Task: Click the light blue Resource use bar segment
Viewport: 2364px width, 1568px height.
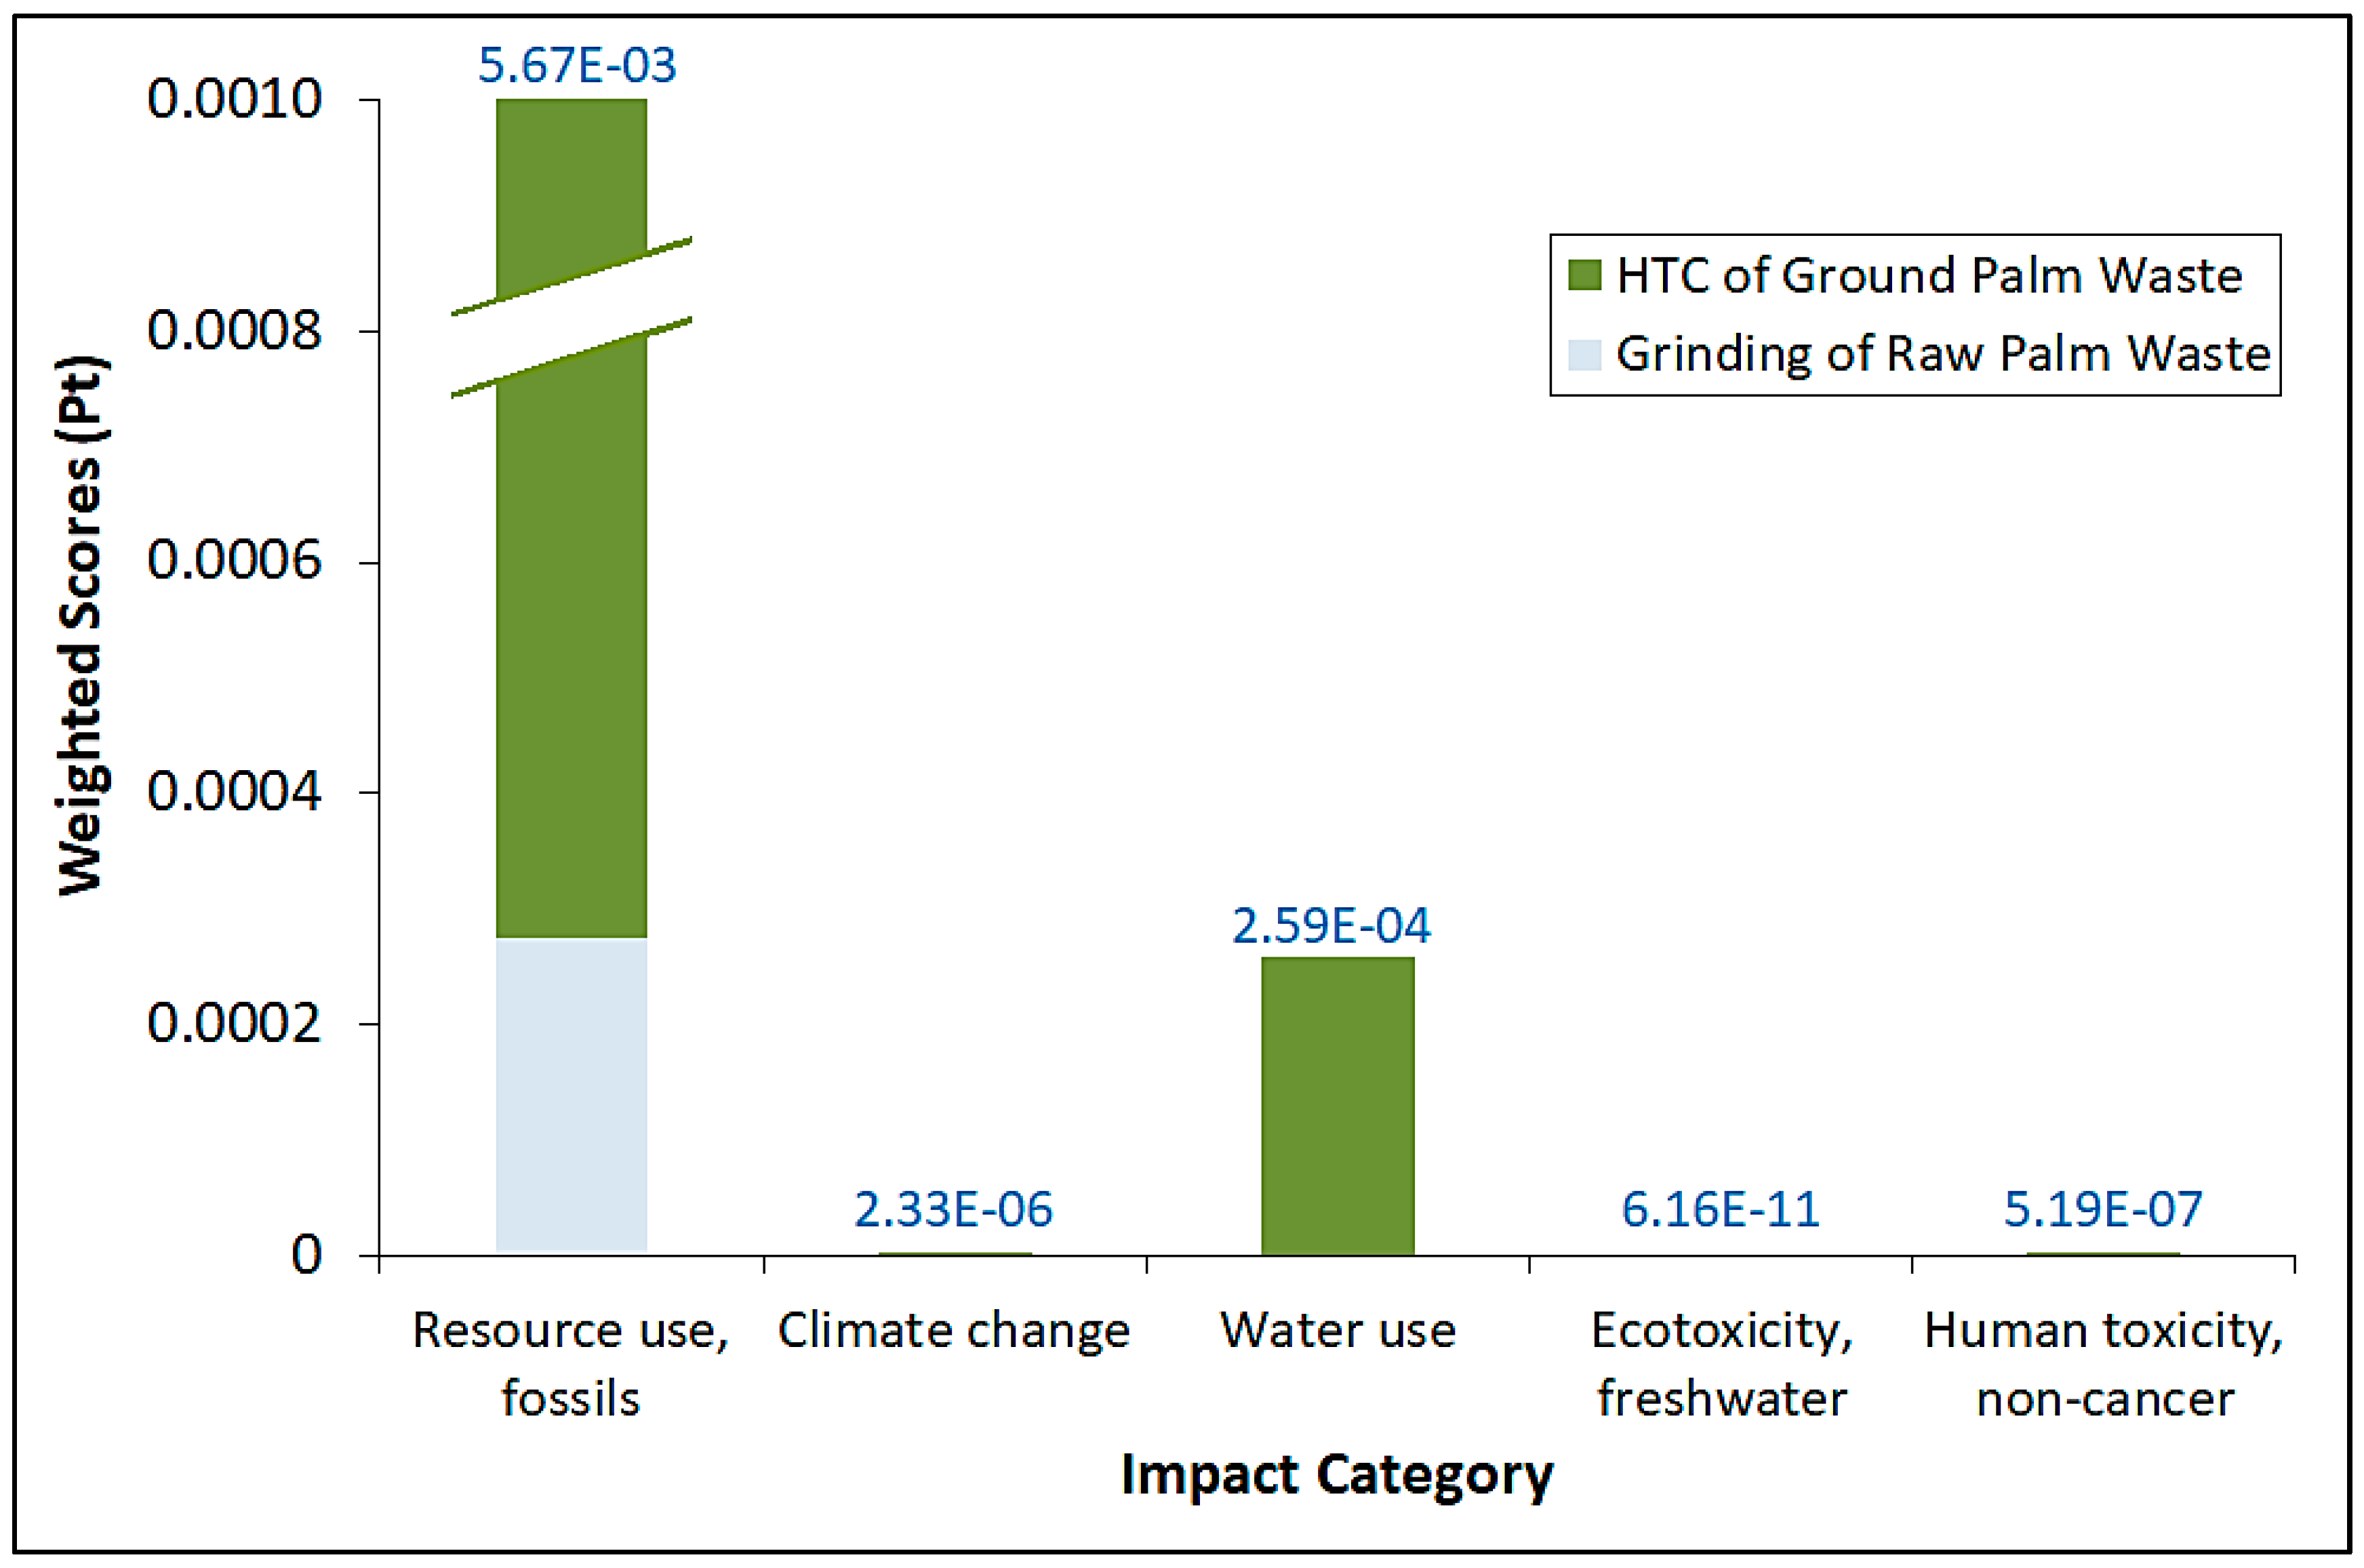Action: (571, 1094)
